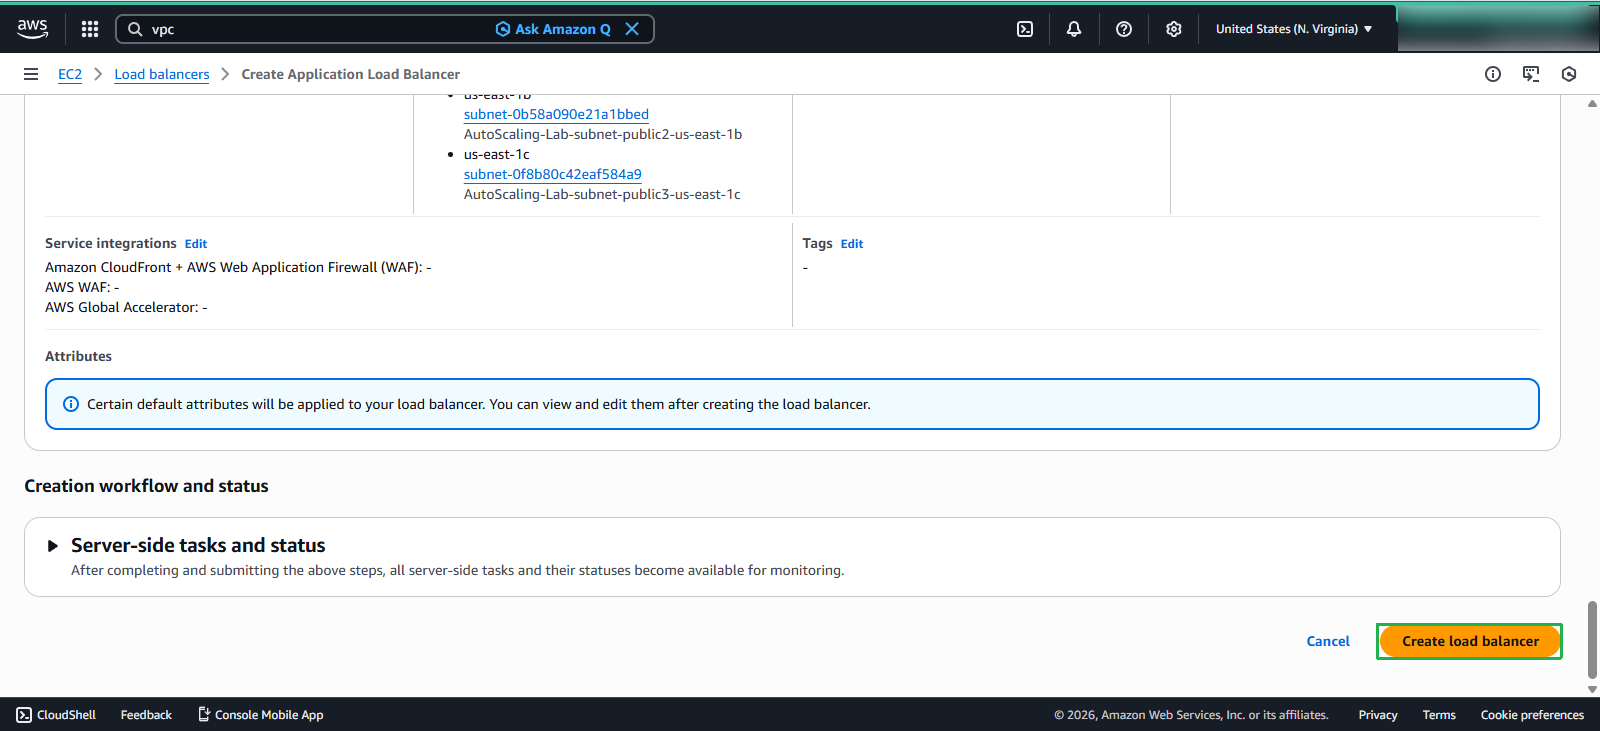Screen dimensions: 1600x731
Task: Expand Server-side tasks and status
Action: 53,546
